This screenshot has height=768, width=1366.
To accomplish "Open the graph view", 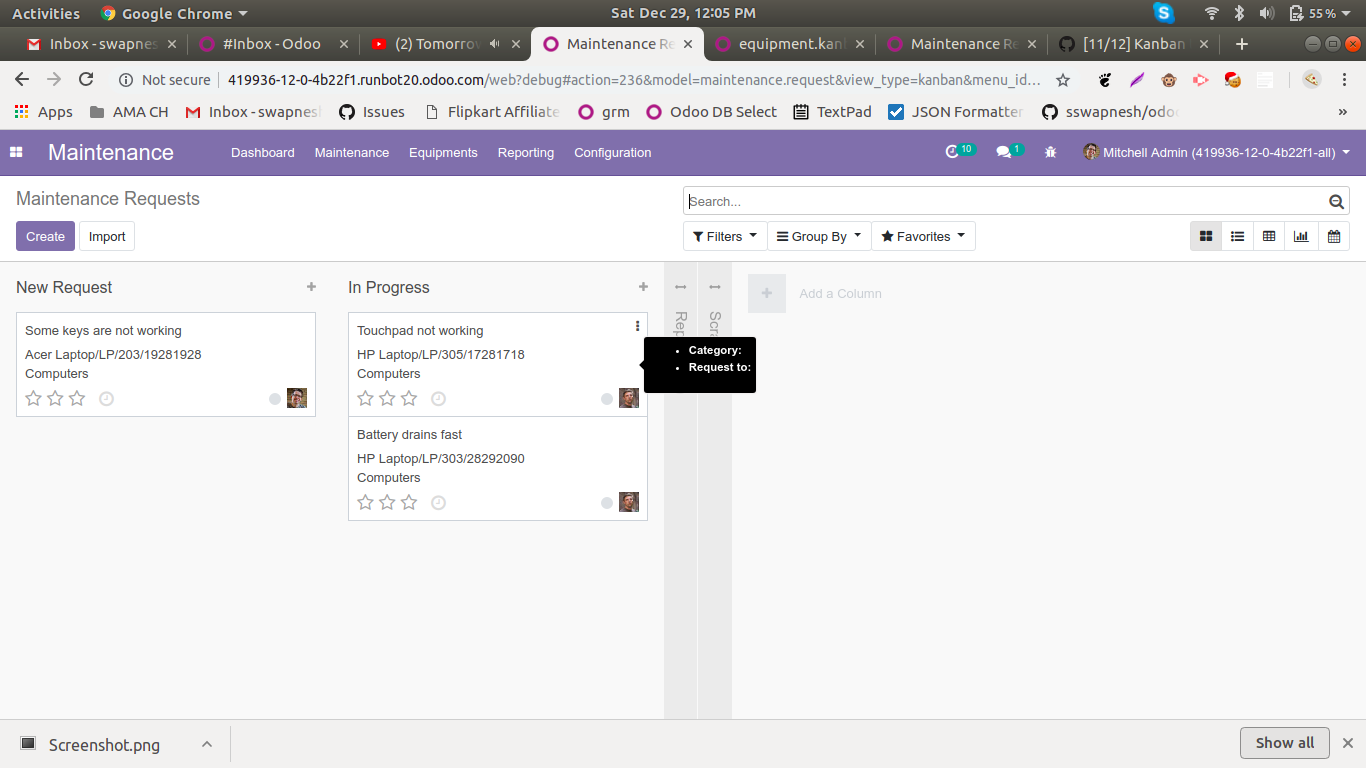I will click(1301, 236).
